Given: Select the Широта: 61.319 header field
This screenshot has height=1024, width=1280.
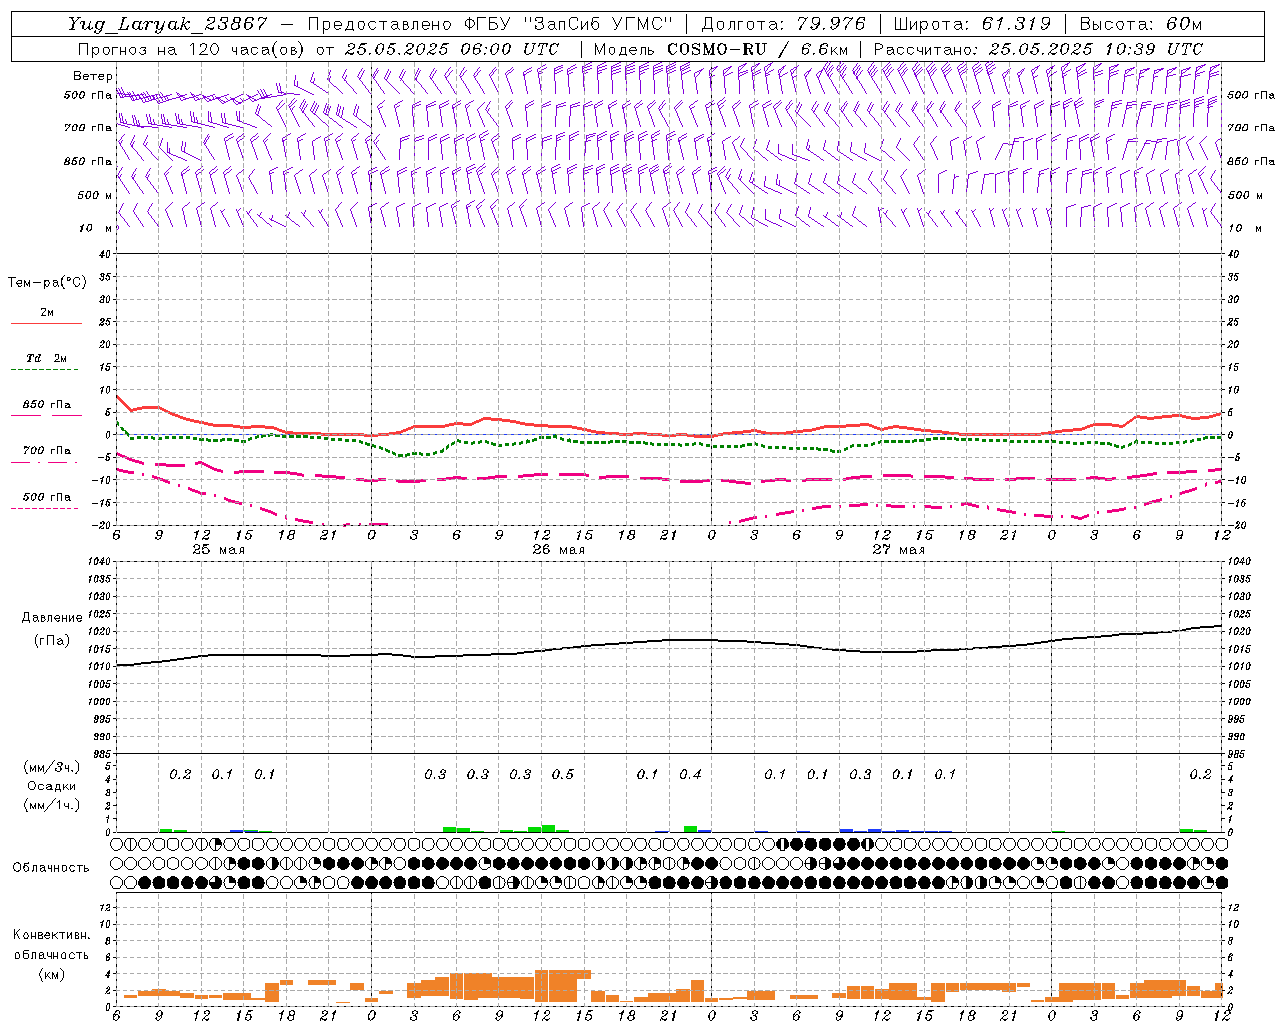Looking at the screenshot, I should pyautogui.click(x=972, y=24).
